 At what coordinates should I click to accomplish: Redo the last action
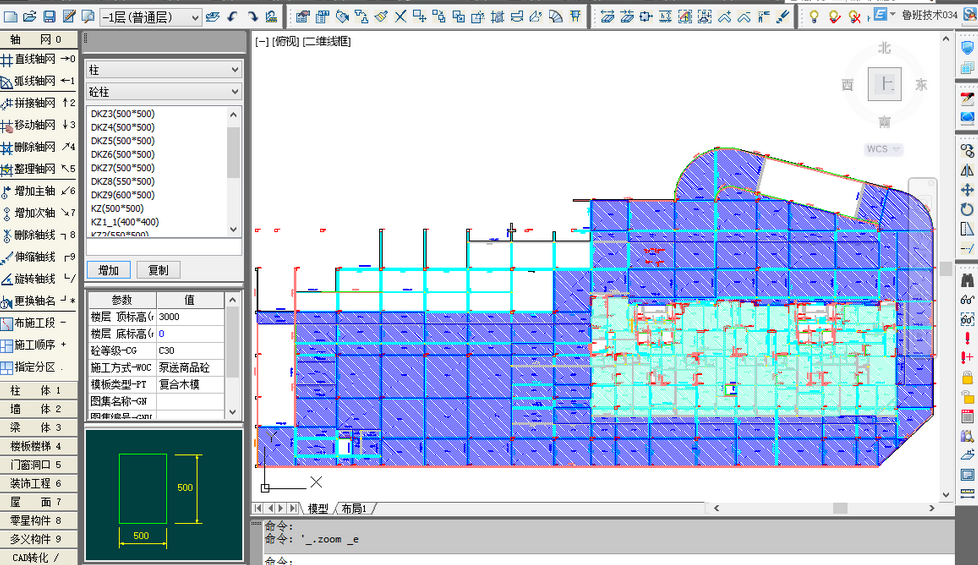[x=252, y=17]
